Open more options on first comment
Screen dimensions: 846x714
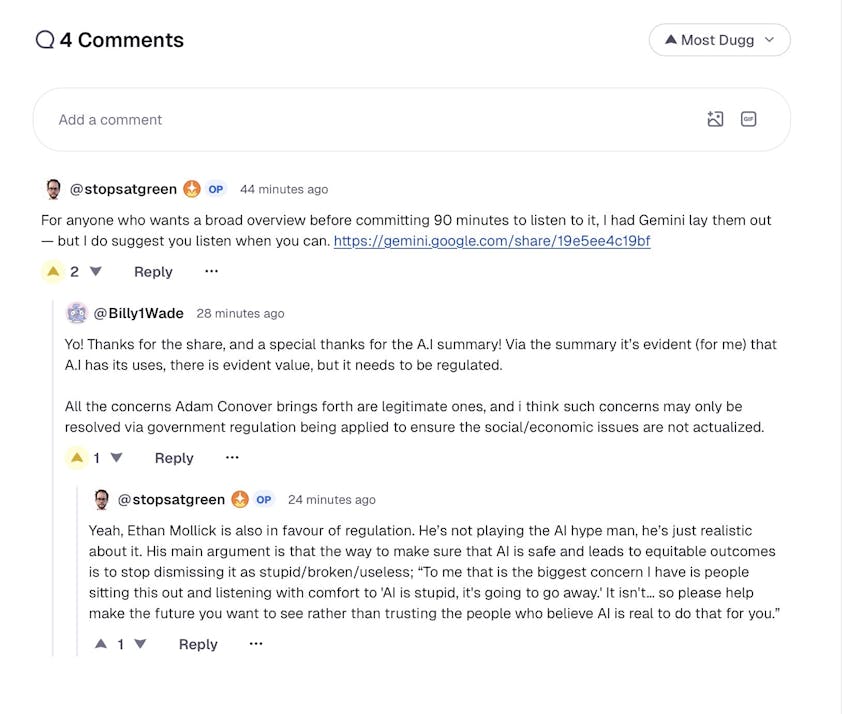point(211,271)
